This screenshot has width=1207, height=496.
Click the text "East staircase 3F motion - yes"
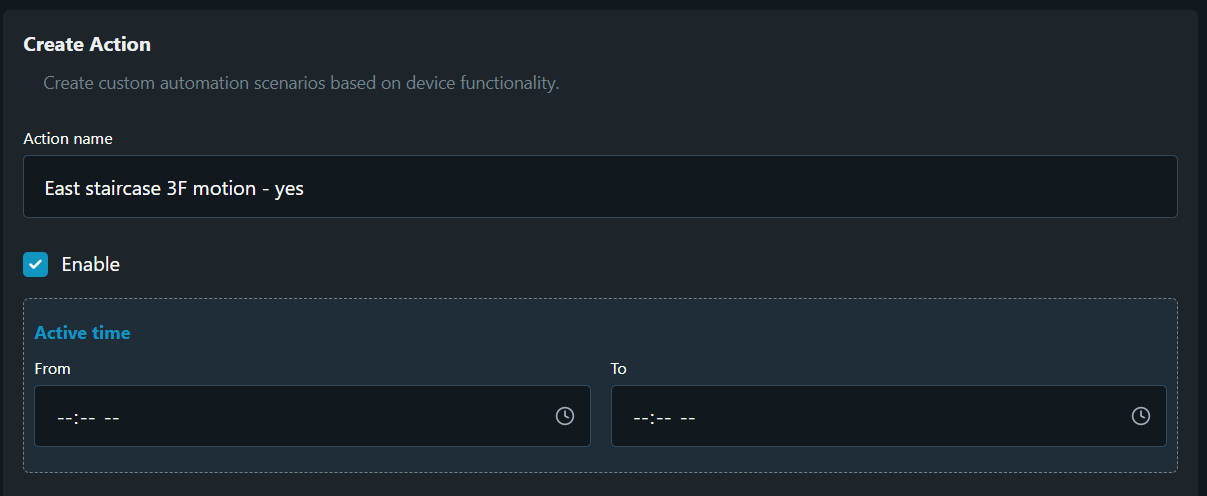pyautogui.click(x=174, y=188)
